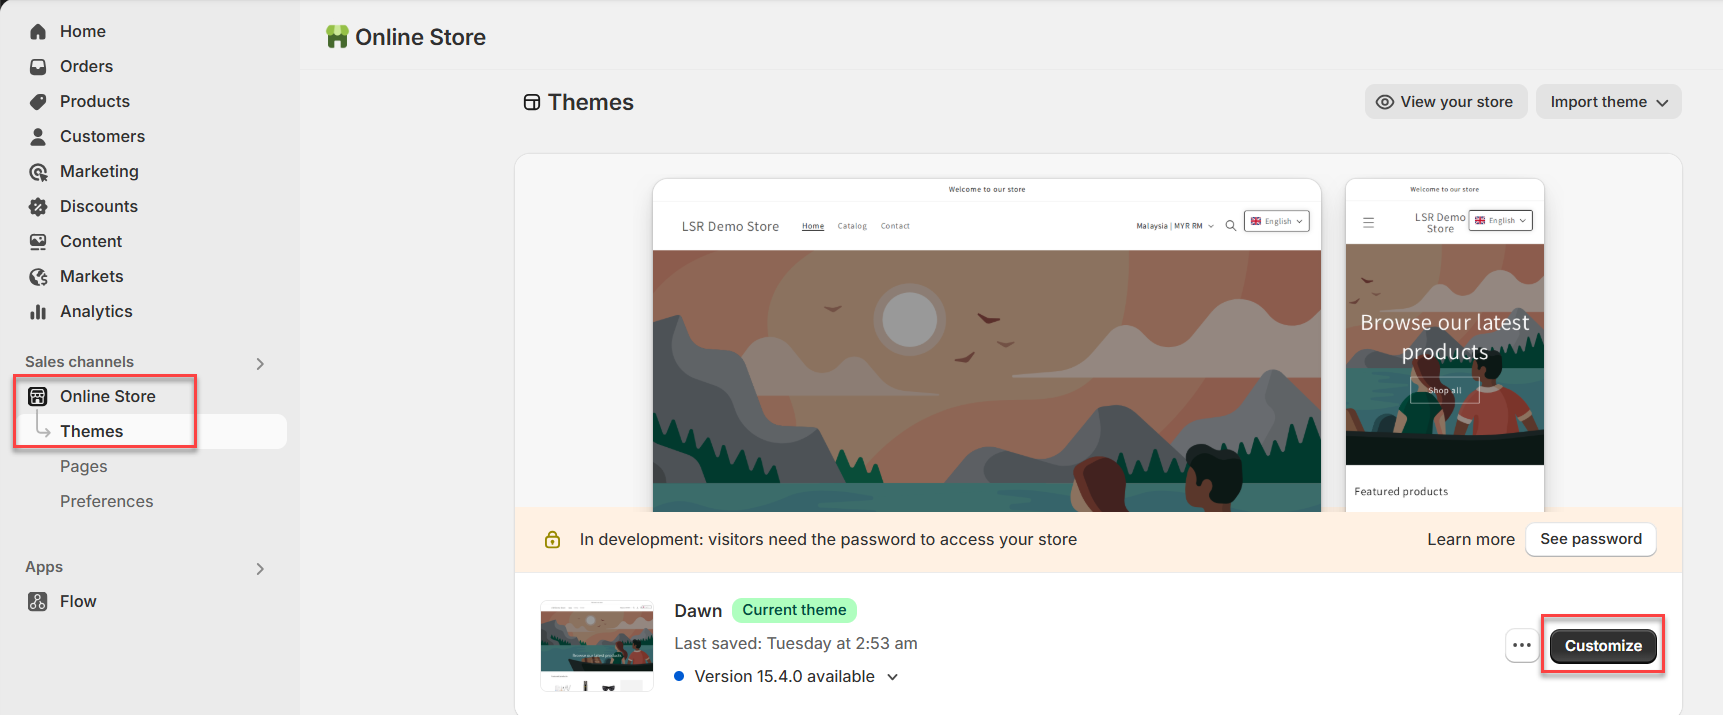Click Dawn theme thumbnail

point(597,646)
